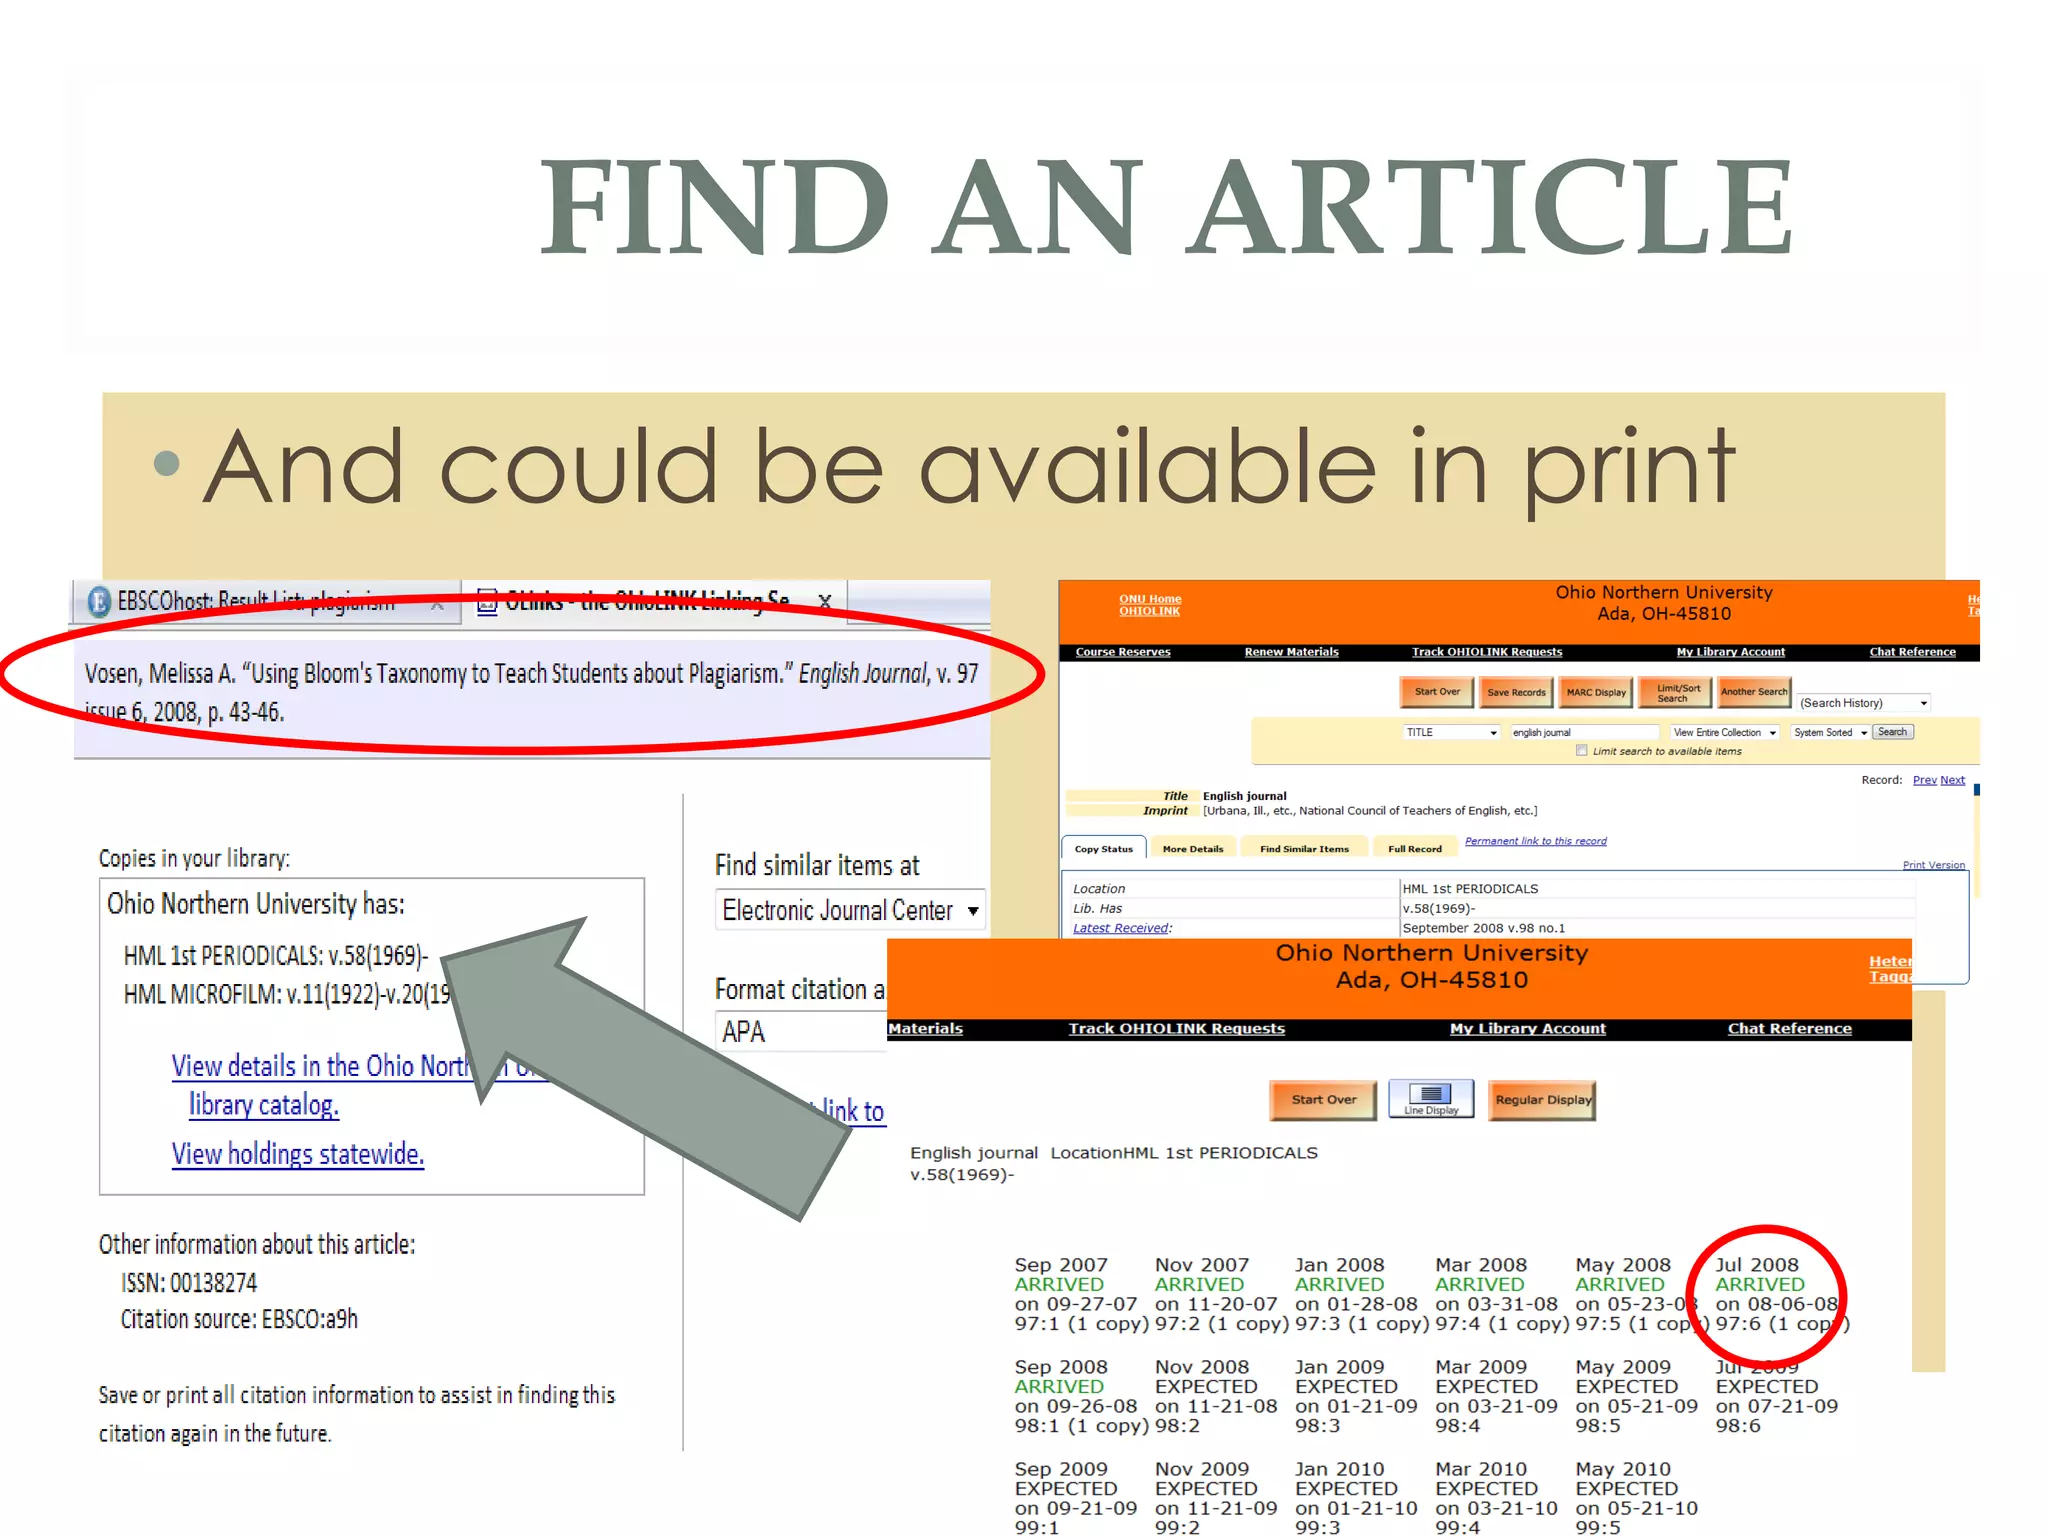This screenshot has height=1536, width=2048.
Task: Click the Another Search button
Action: pyautogui.click(x=1754, y=692)
